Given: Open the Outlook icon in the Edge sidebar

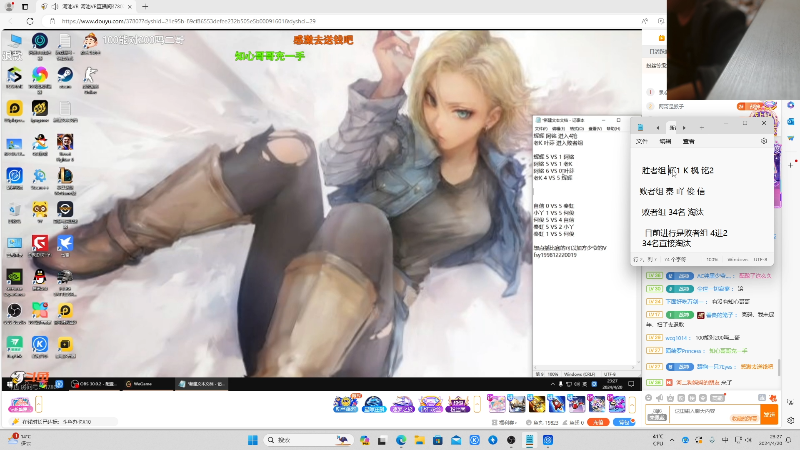Looking at the screenshot, I should tap(791, 121).
